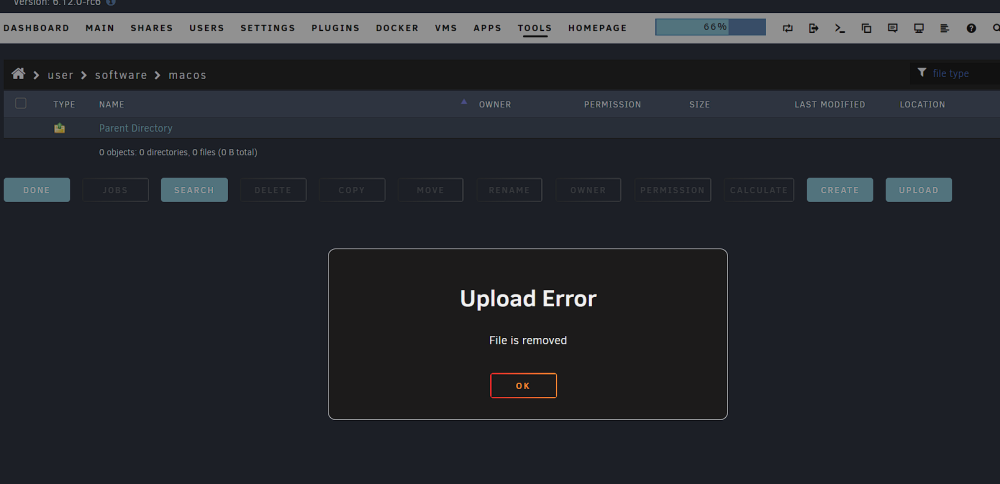Viewport: 1000px width, 484px height.
Task: Click the SEARCH button
Action: point(194,190)
